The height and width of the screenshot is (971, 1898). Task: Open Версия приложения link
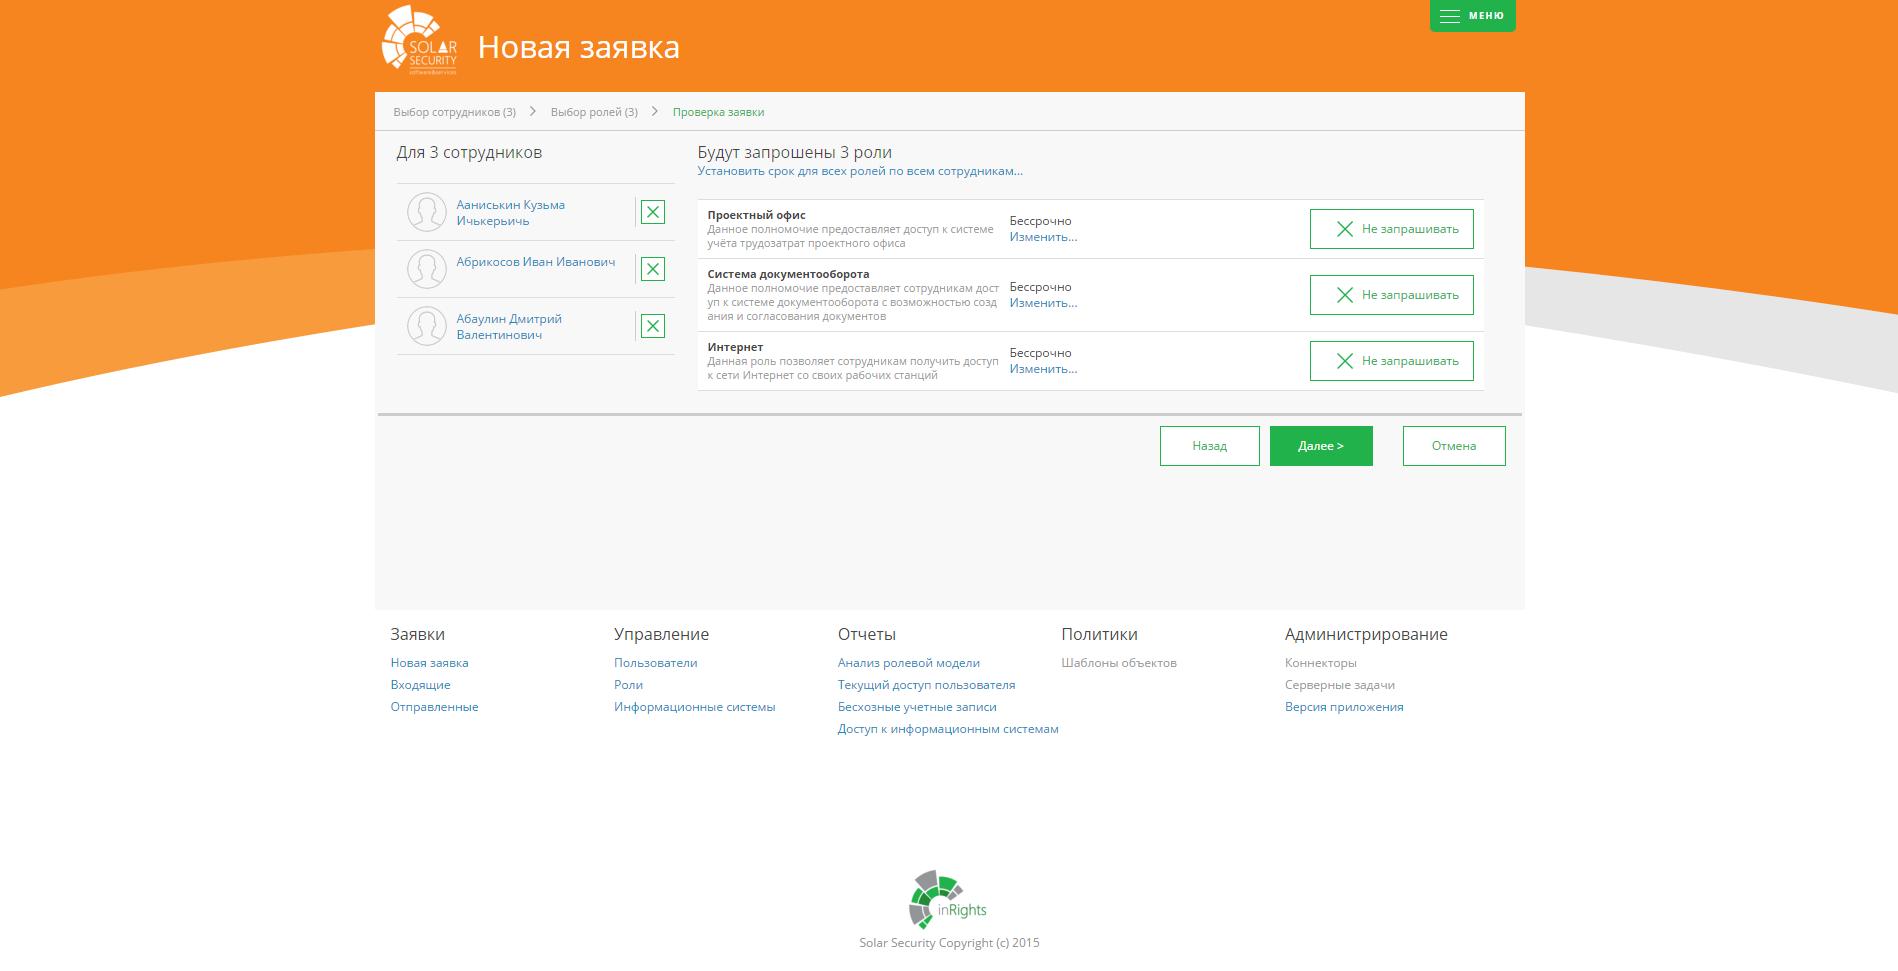point(1344,707)
